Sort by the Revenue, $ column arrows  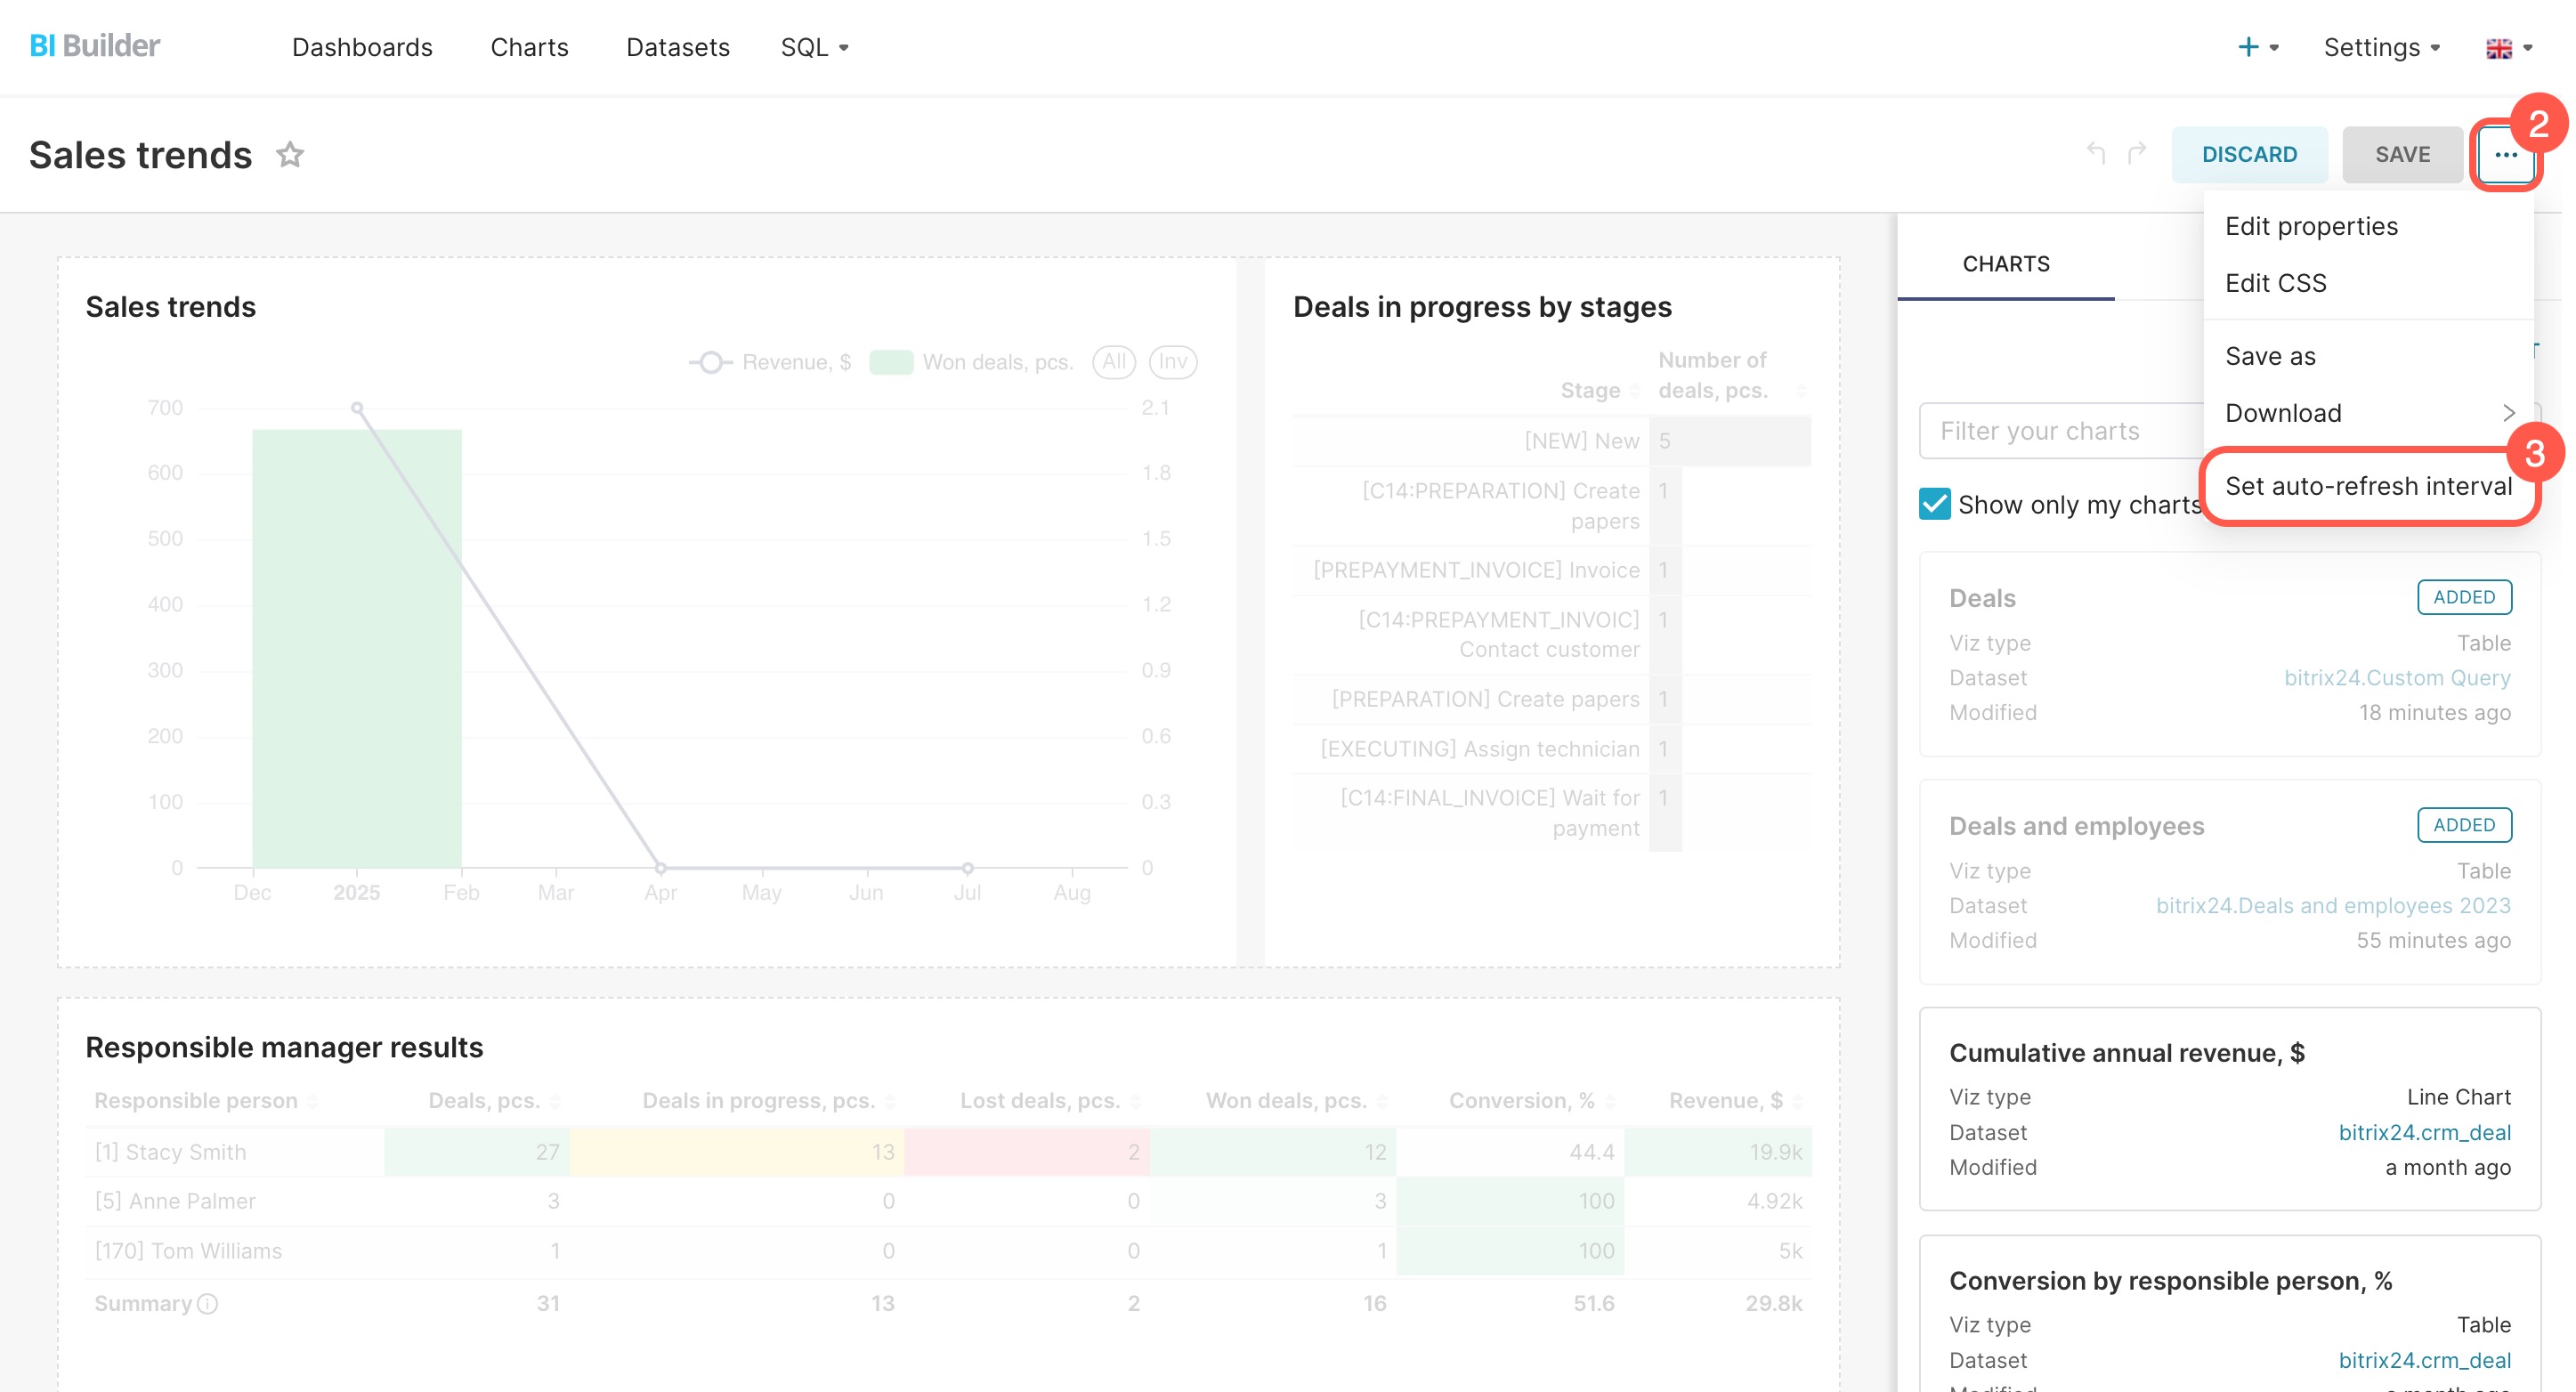[x=1798, y=1101]
